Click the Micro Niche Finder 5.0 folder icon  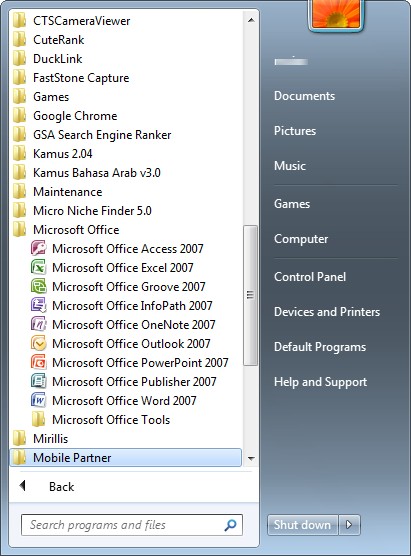(x=19, y=211)
